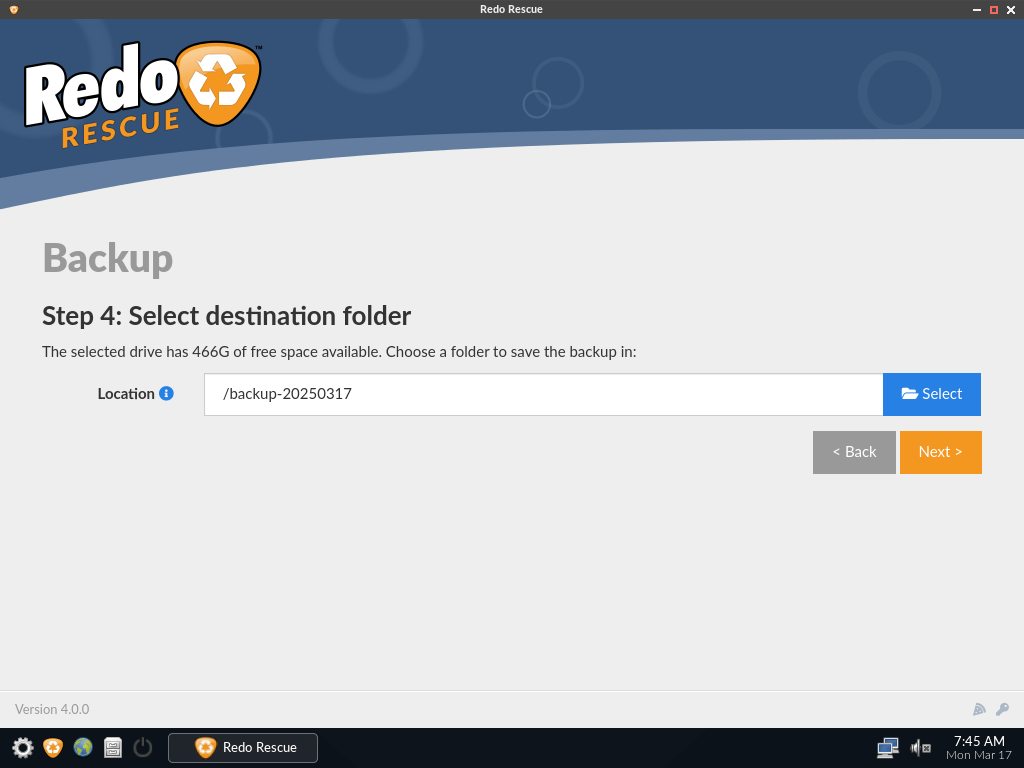
Task: Click the Location path input field
Action: (x=543, y=394)
